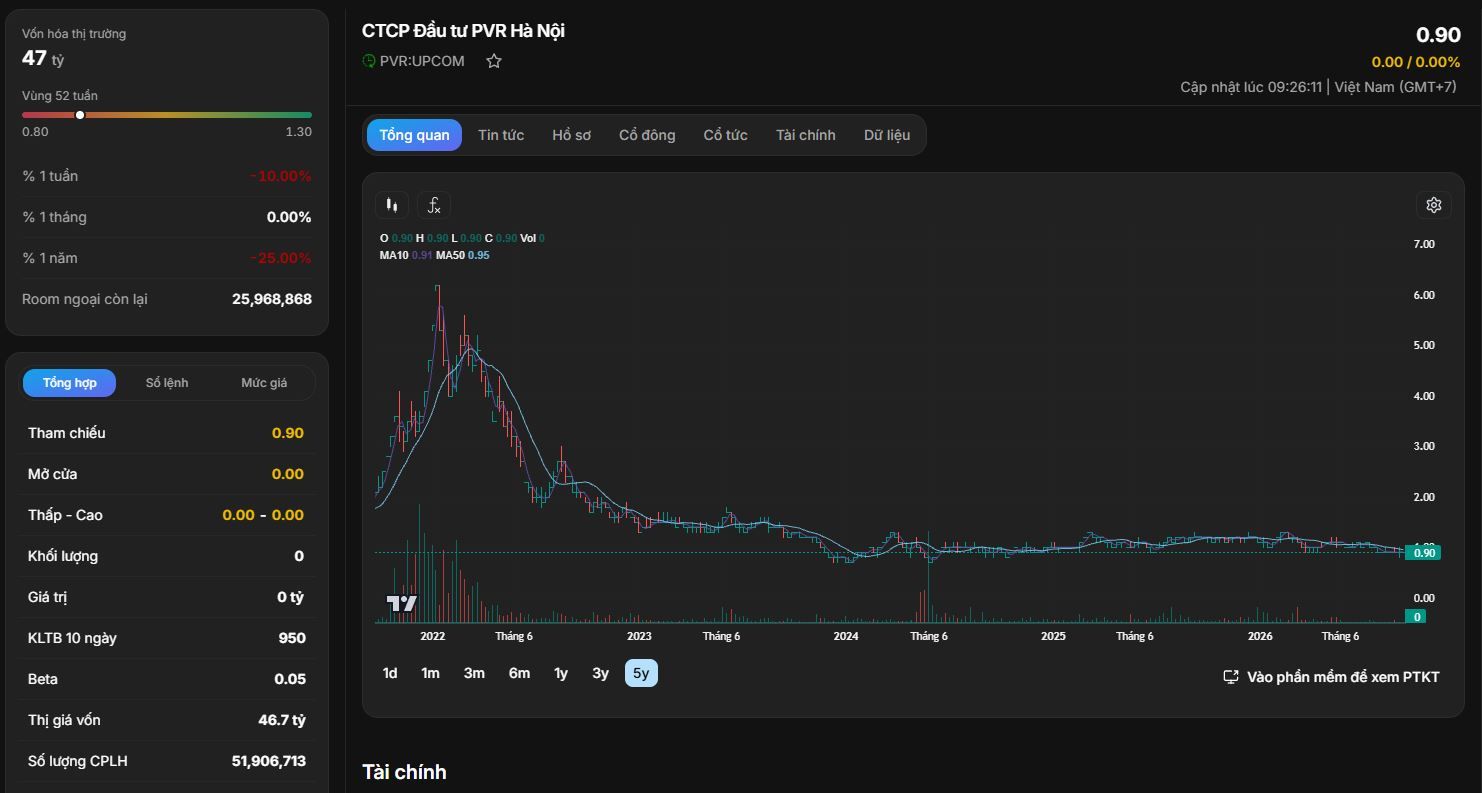Open the Tin tức tab
The image size is (1482, 793).
[501, 135]
